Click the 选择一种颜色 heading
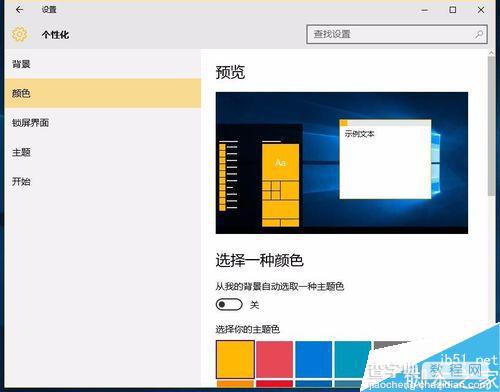This screenshot has height=392, width=500. point(259,260)
